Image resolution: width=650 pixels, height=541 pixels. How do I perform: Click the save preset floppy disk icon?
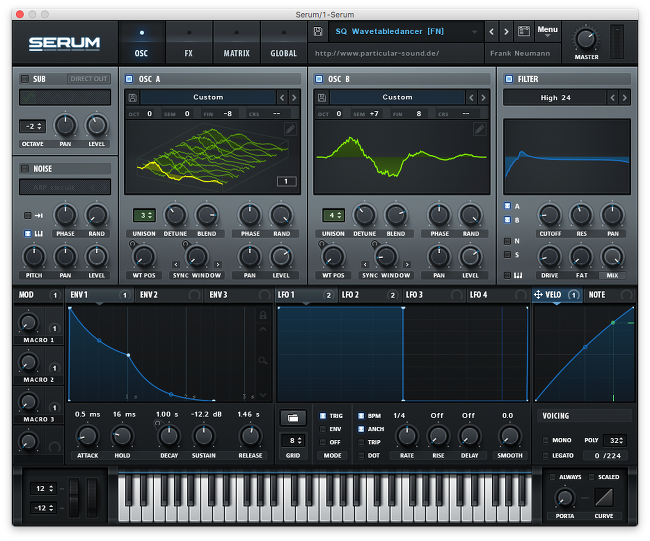pyautogui.click(x=318, y=32)
